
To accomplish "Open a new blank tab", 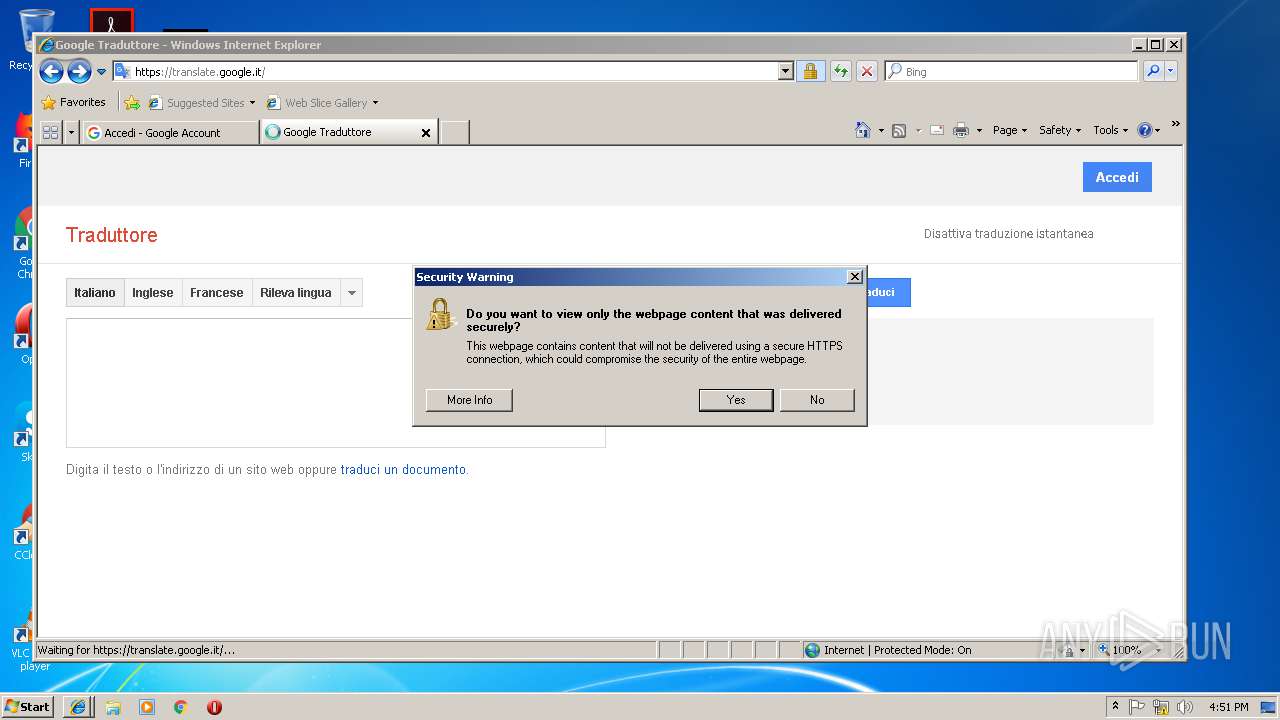I will click(x=455, y=132).
